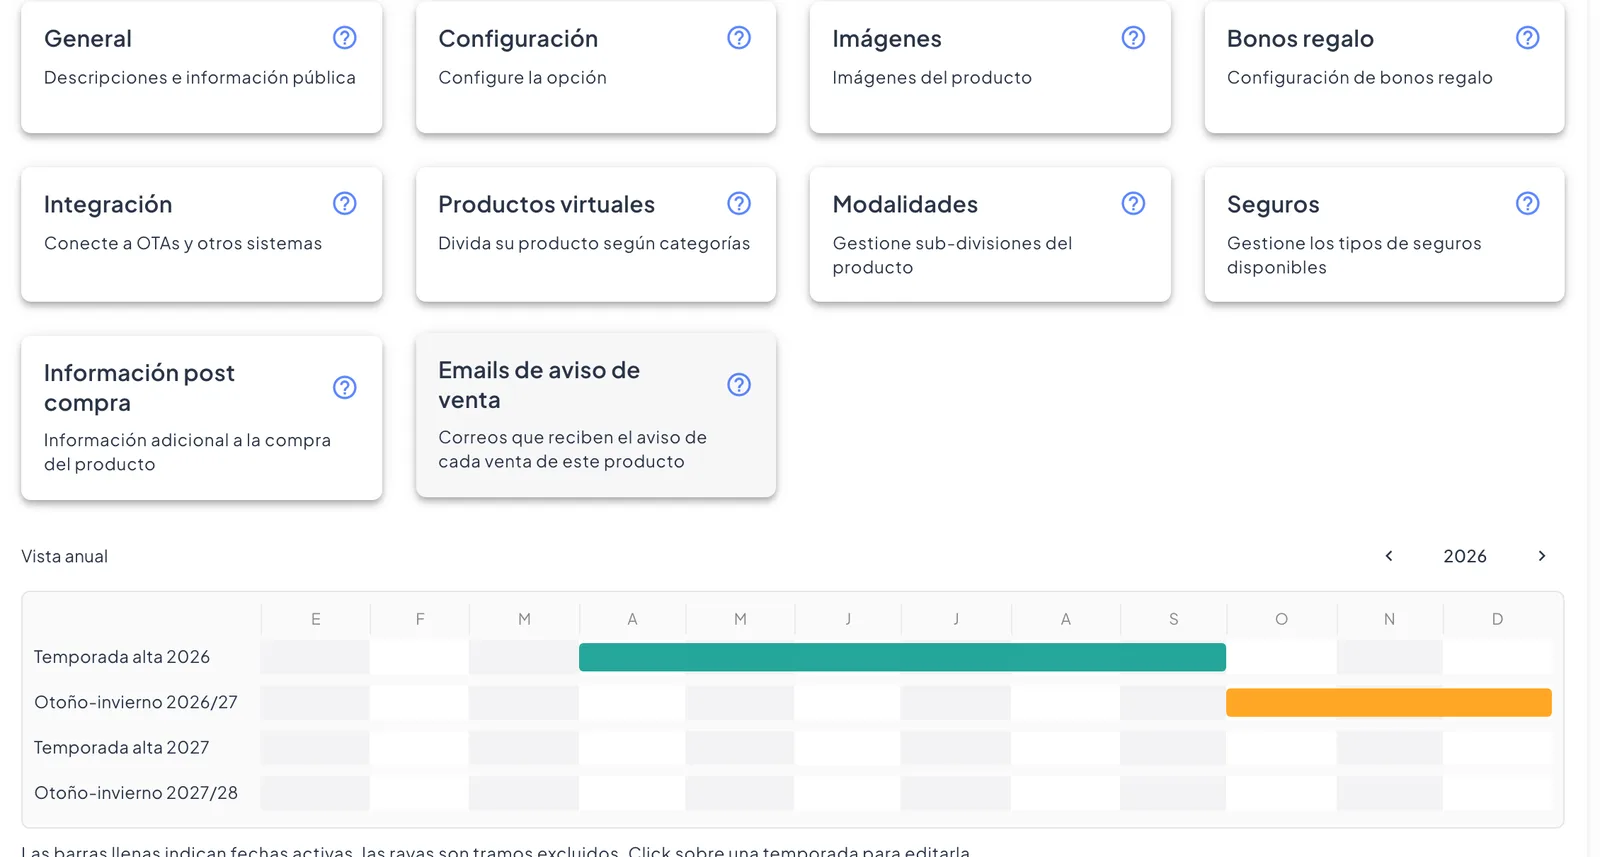
Task: Select the orange Otoño-invierno 2026/27 bar
Action: click(1389, 702)
